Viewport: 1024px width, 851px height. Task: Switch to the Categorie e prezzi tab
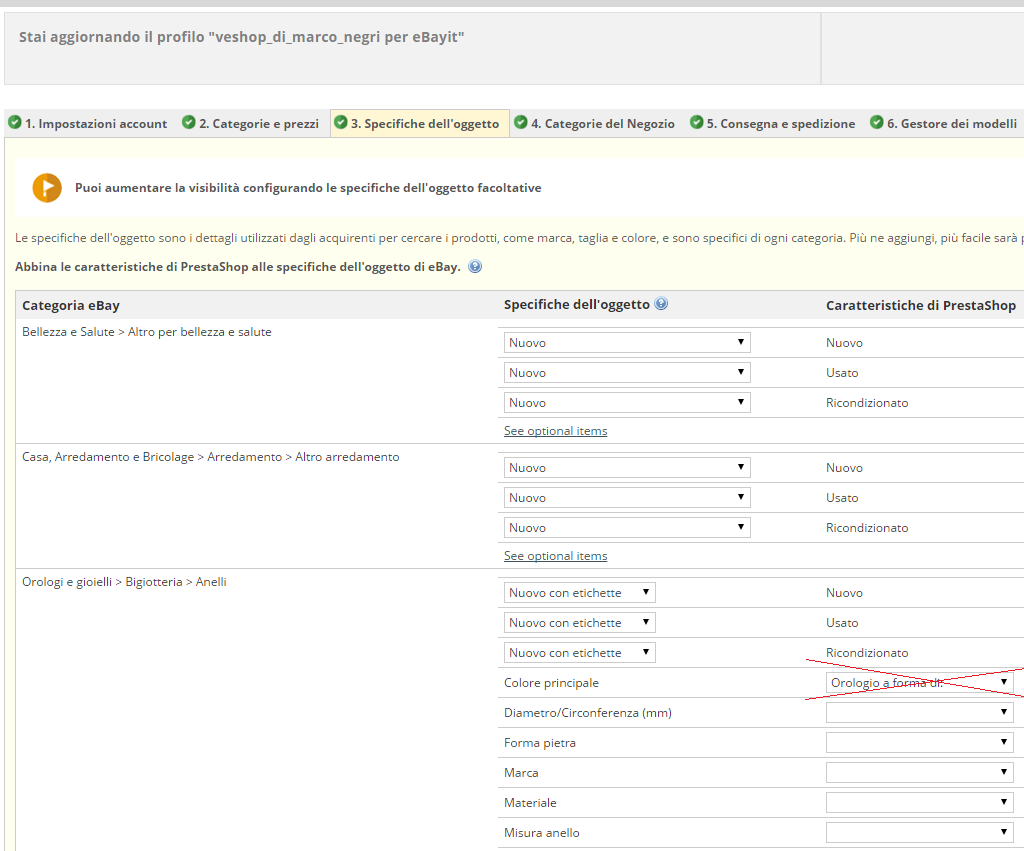pos(251,123)
